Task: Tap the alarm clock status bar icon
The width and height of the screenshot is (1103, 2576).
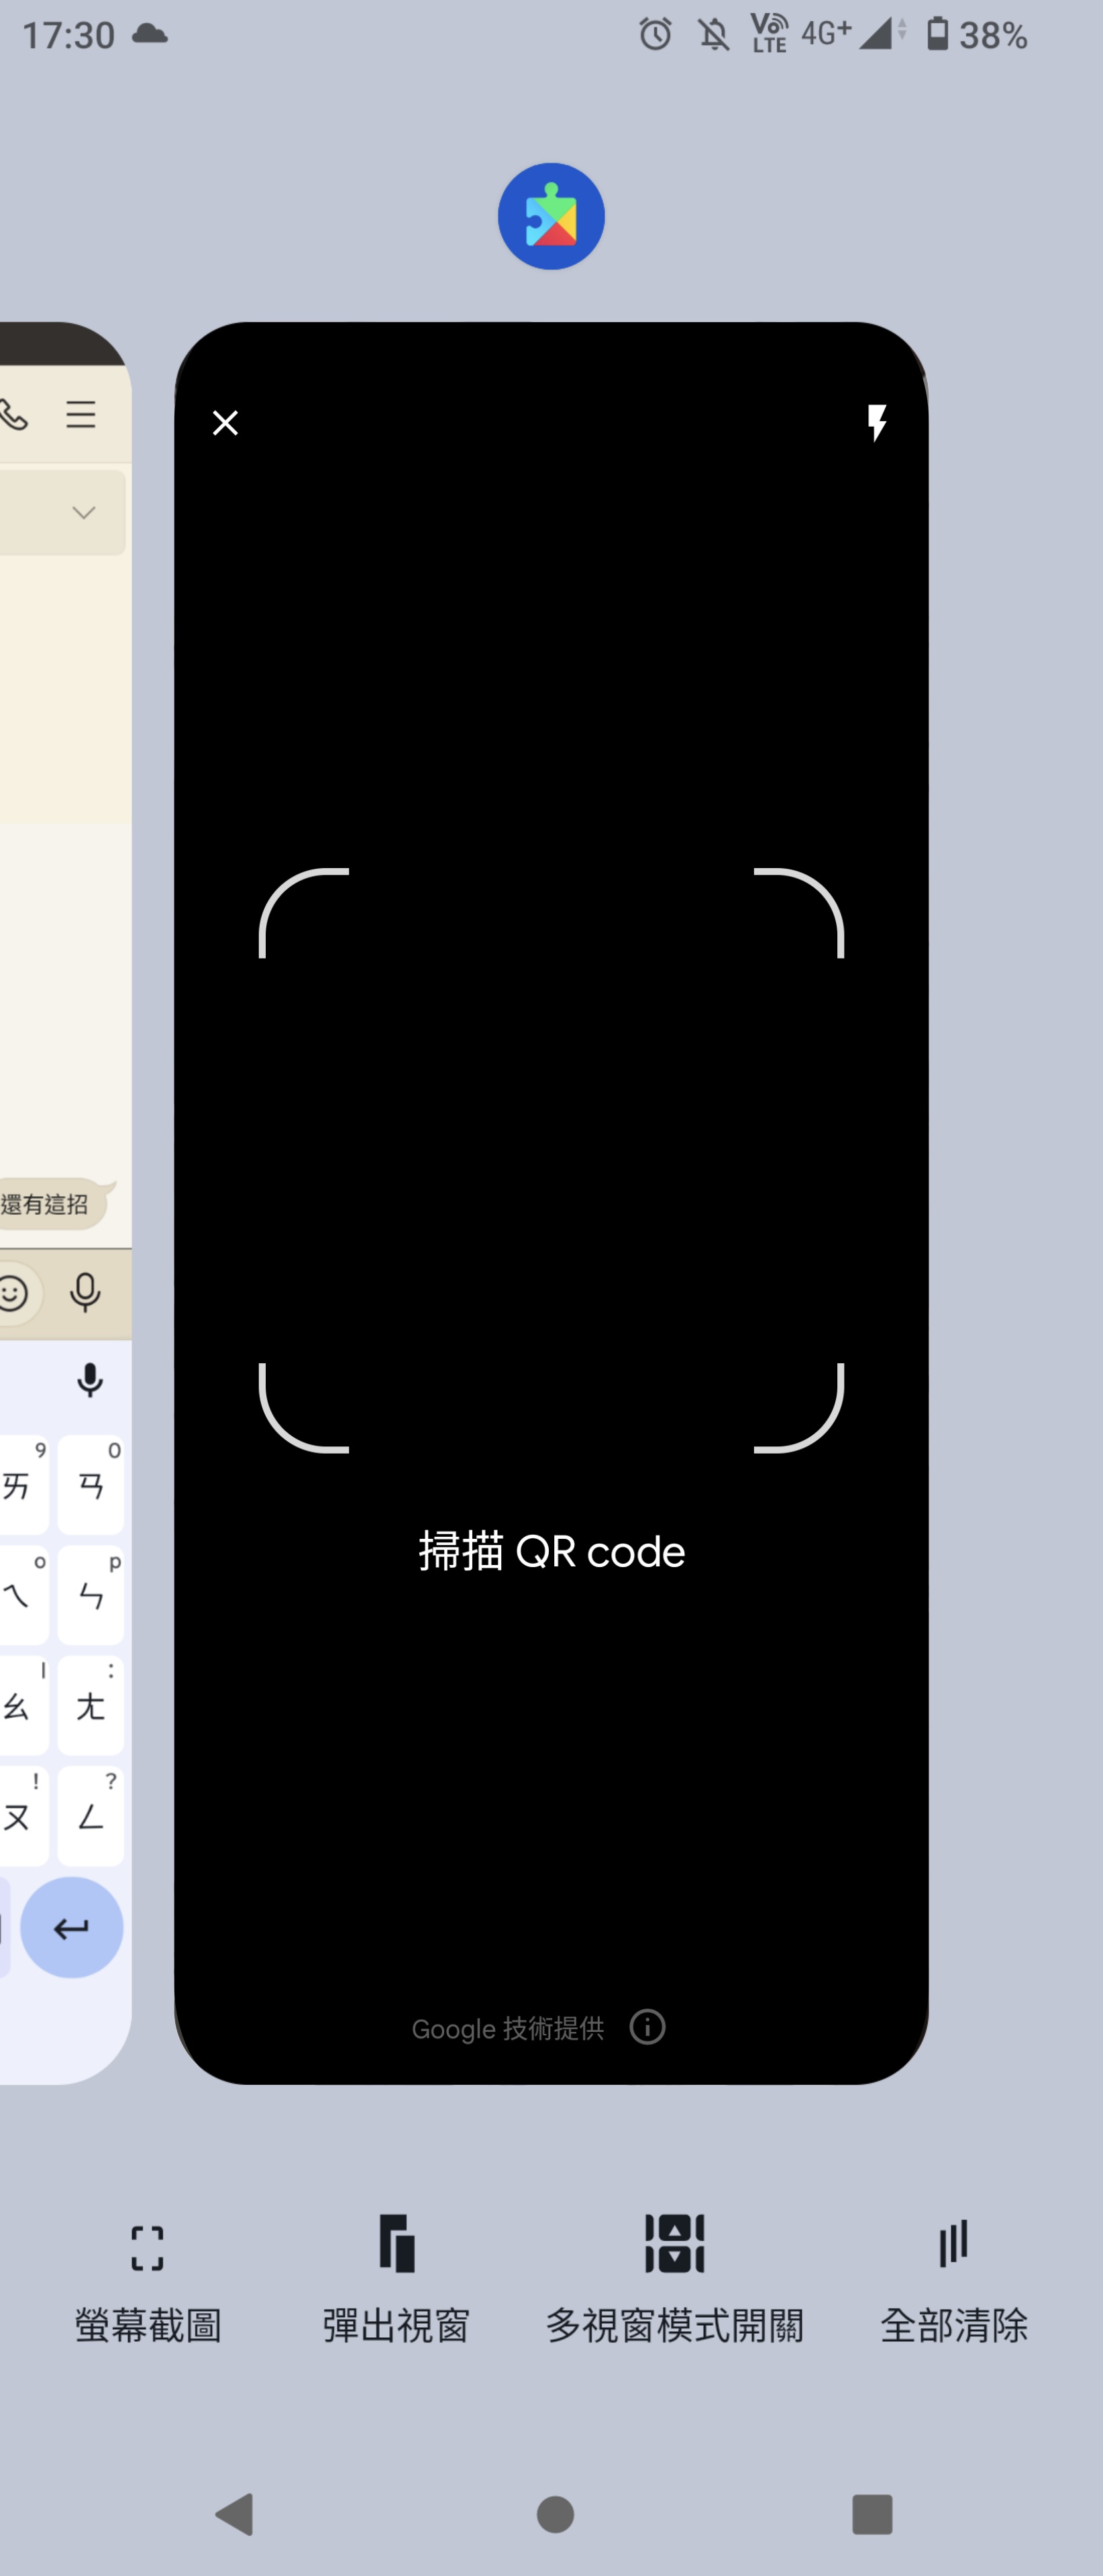Action: [x=655, y=35]
